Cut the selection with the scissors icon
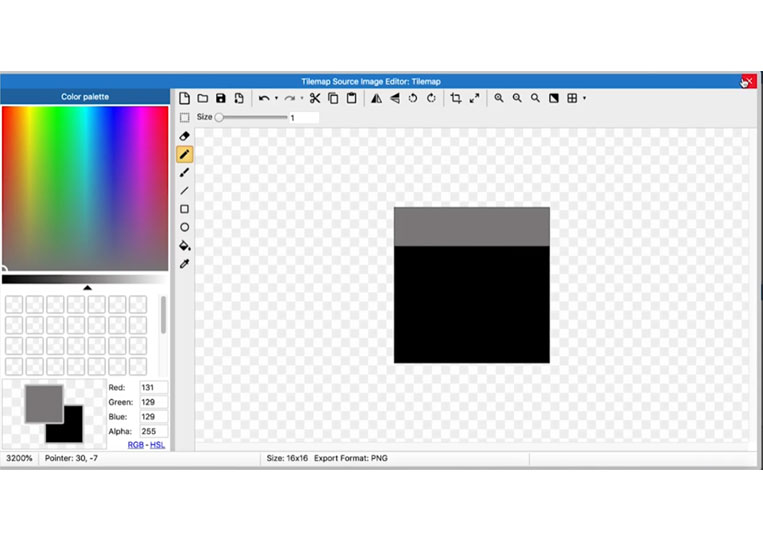The width and height of the screenshot is (763, 541). (x=315, y=98)
